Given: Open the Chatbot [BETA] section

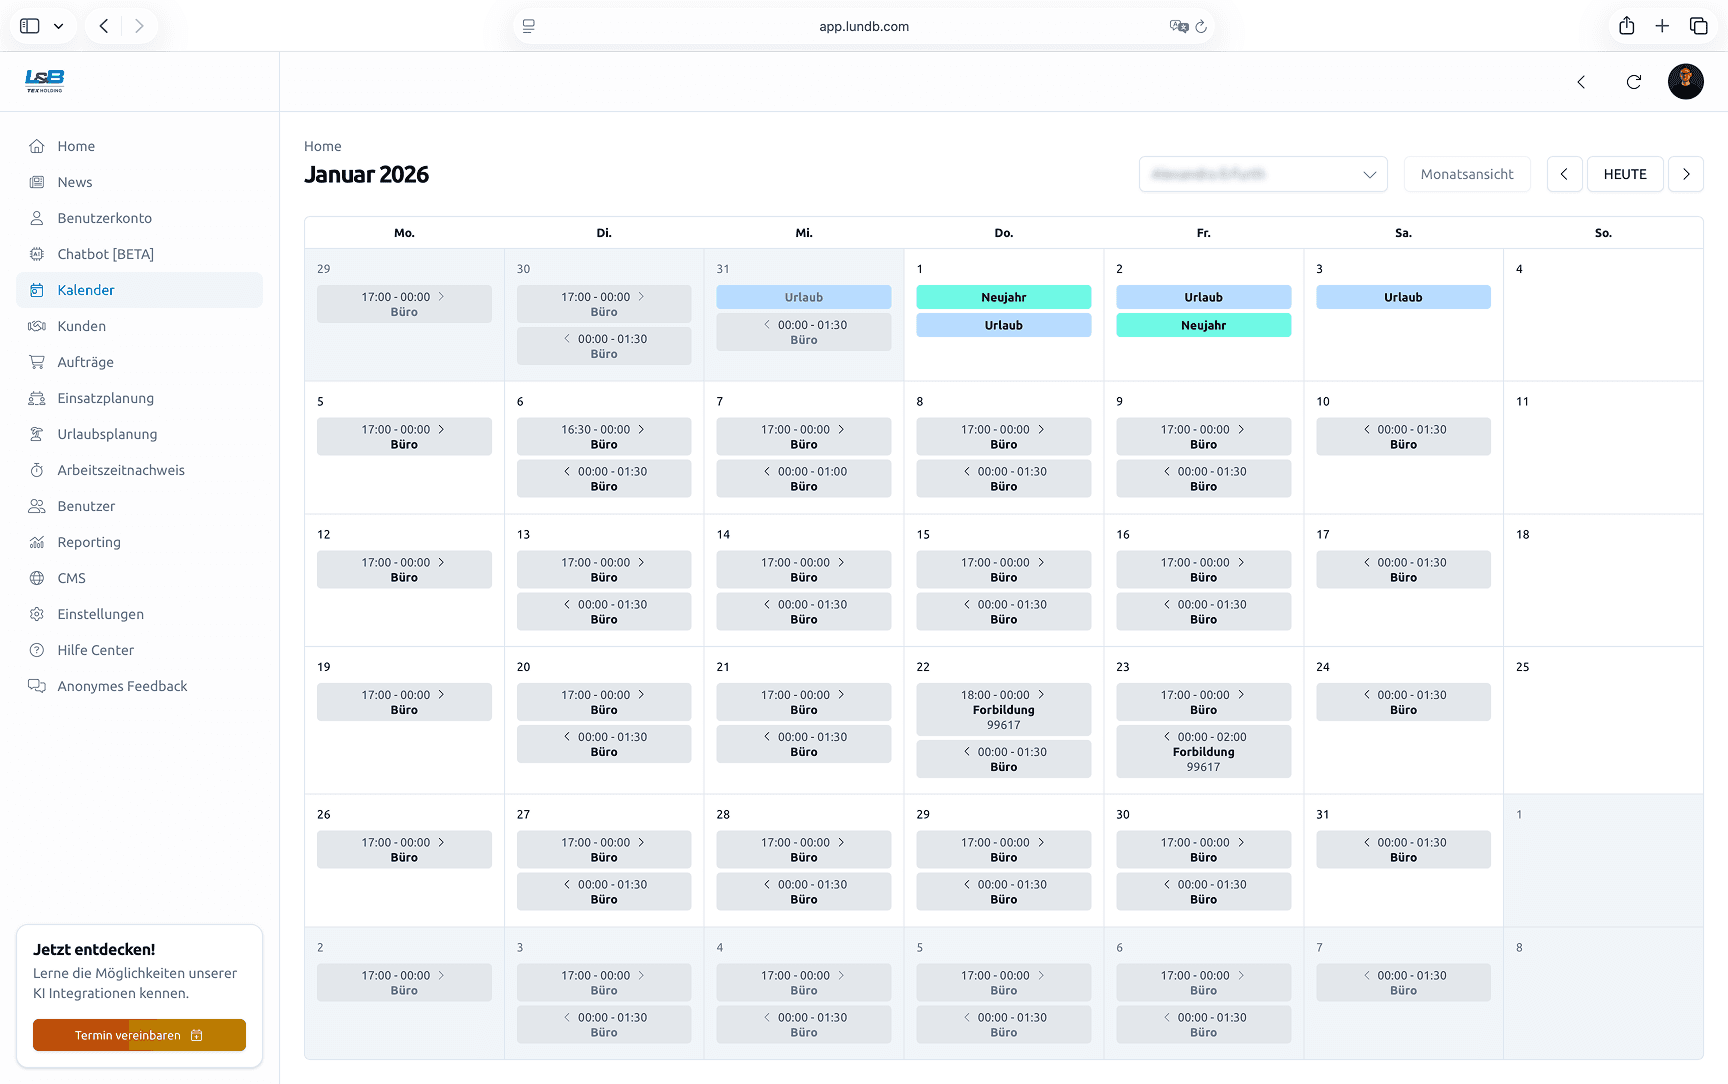Looking at the screenshot, I should click(x=104, y=254).
